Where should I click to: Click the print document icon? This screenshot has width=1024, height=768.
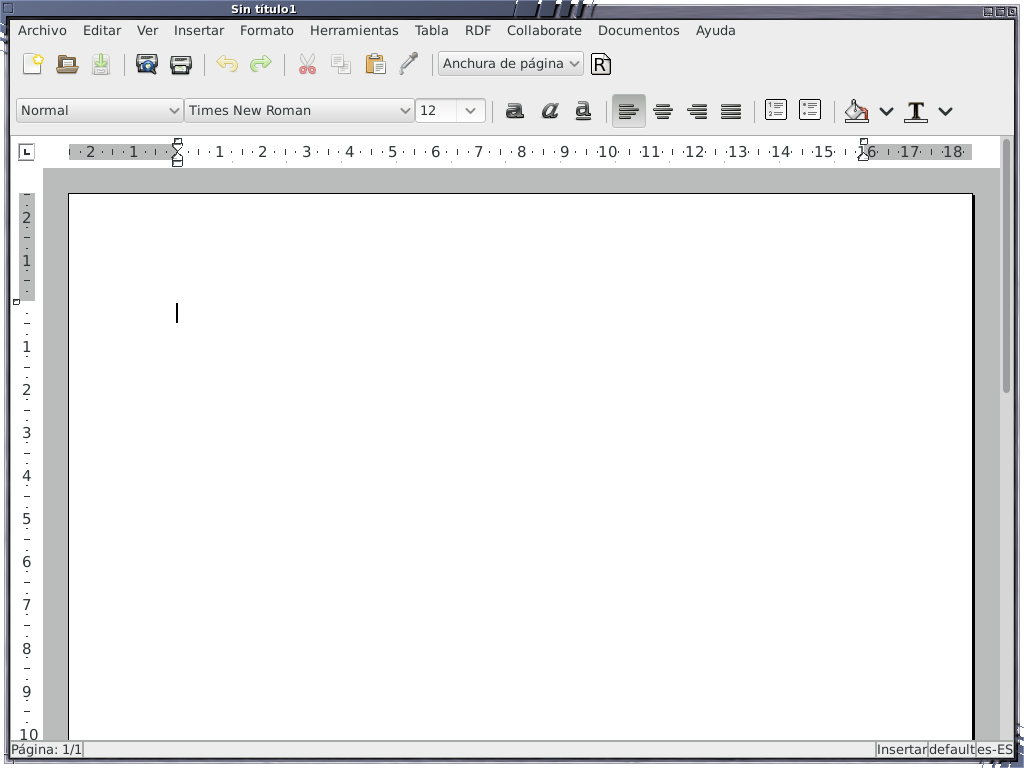pos(181,65)
